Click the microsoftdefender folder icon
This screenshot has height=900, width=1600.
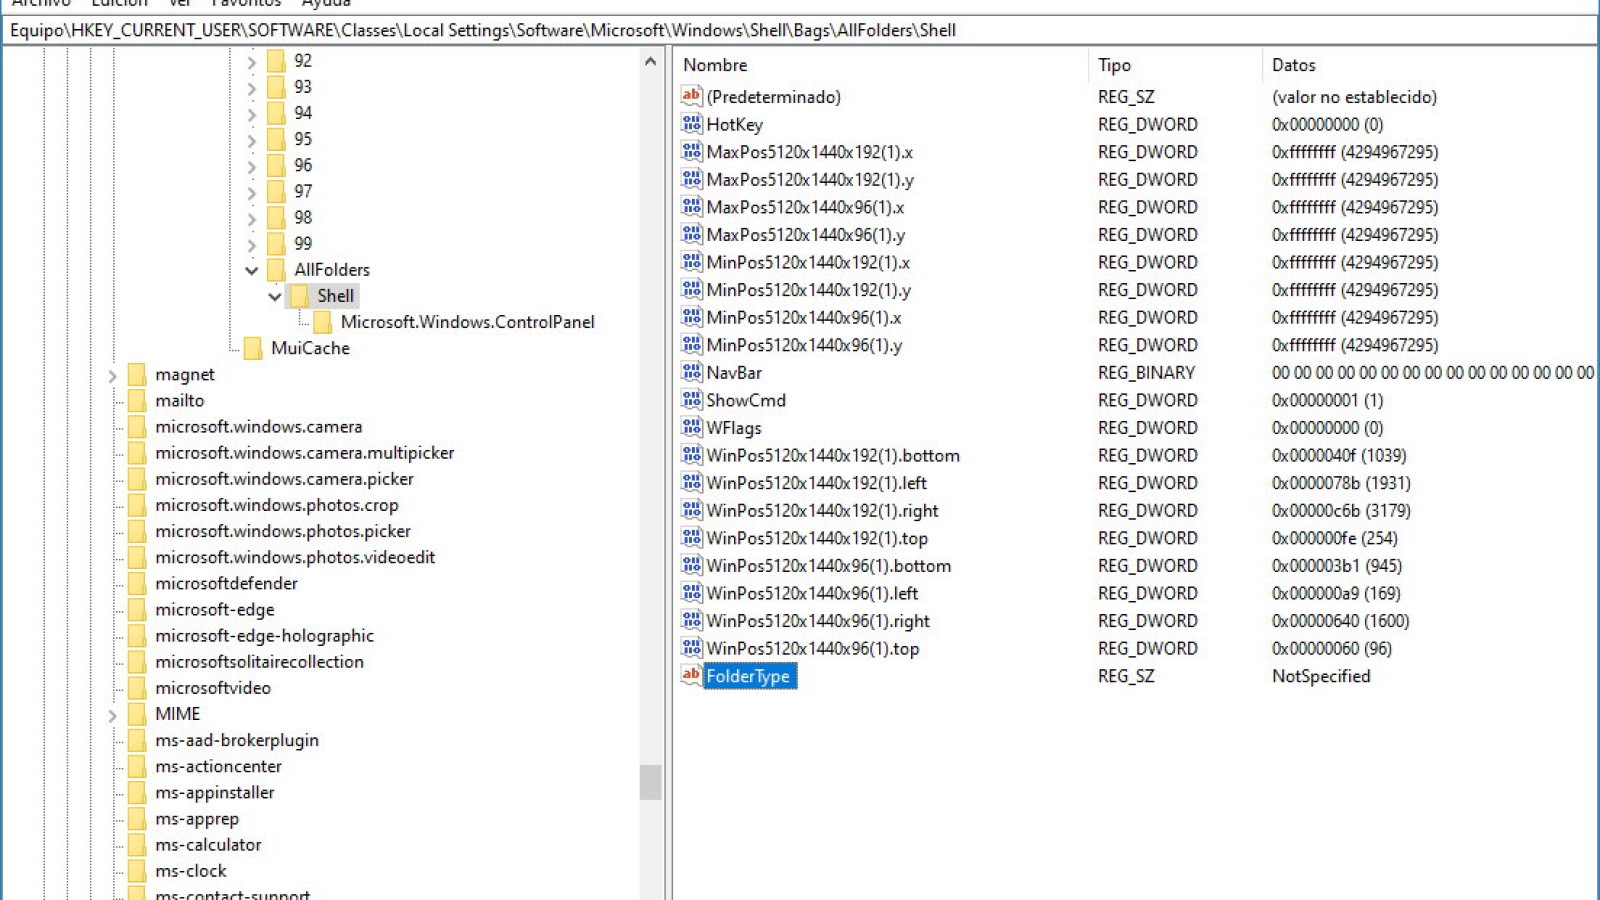(x=137, y=583)
